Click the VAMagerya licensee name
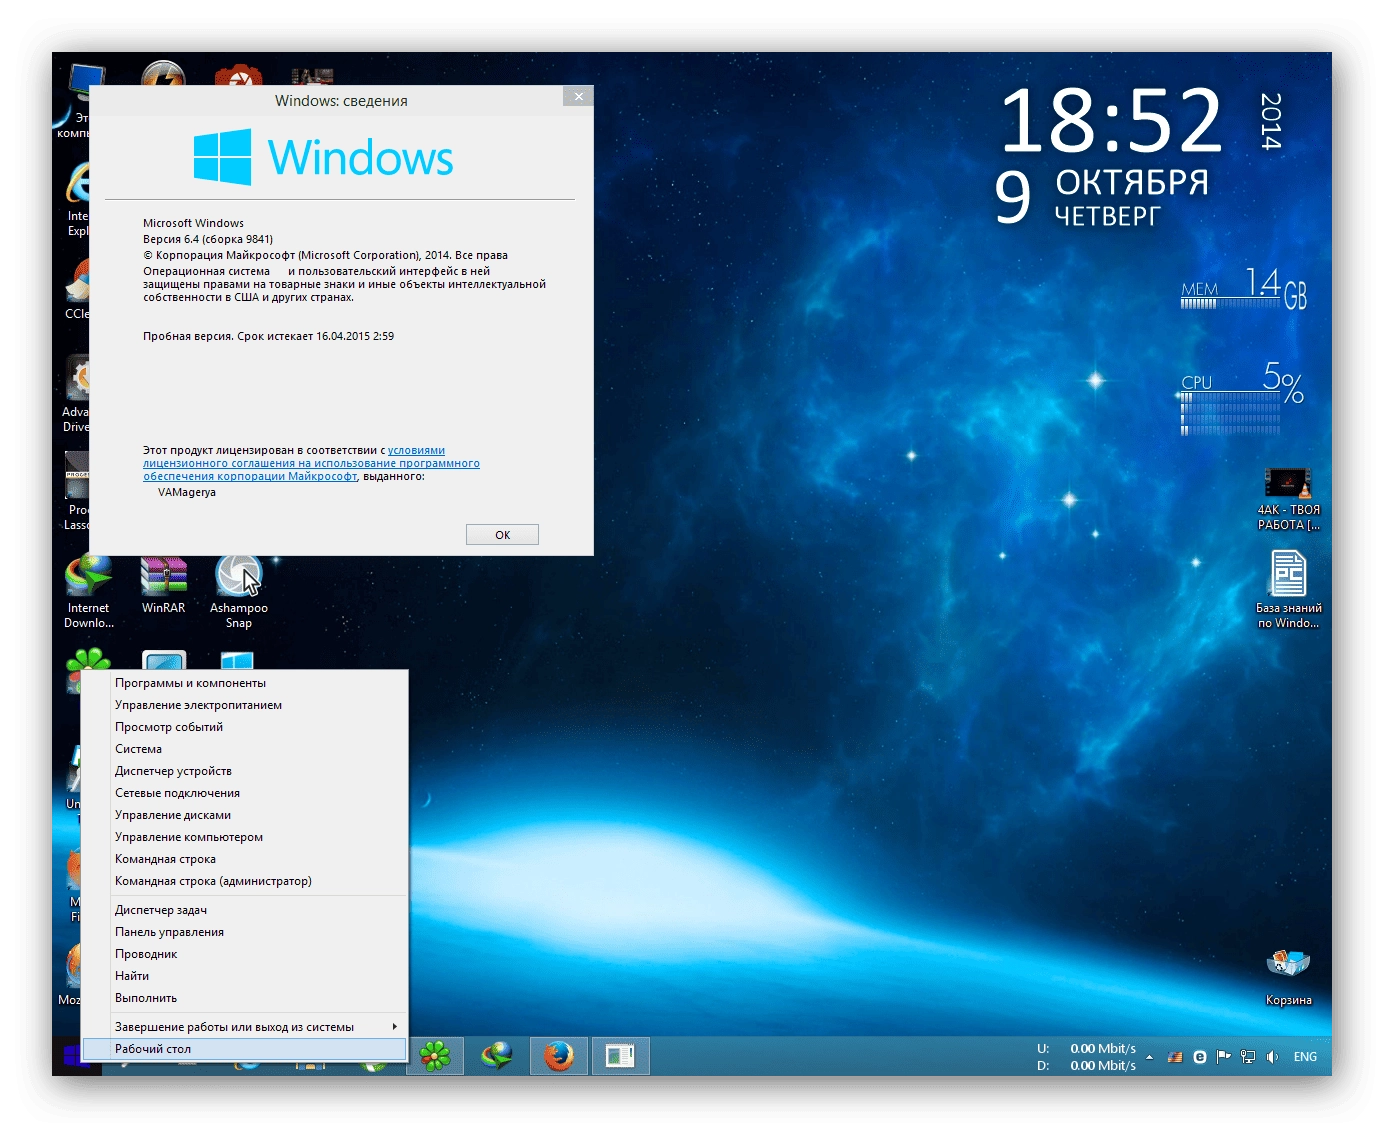The height and width of the screenshot is (1128, 1384). 187,492
